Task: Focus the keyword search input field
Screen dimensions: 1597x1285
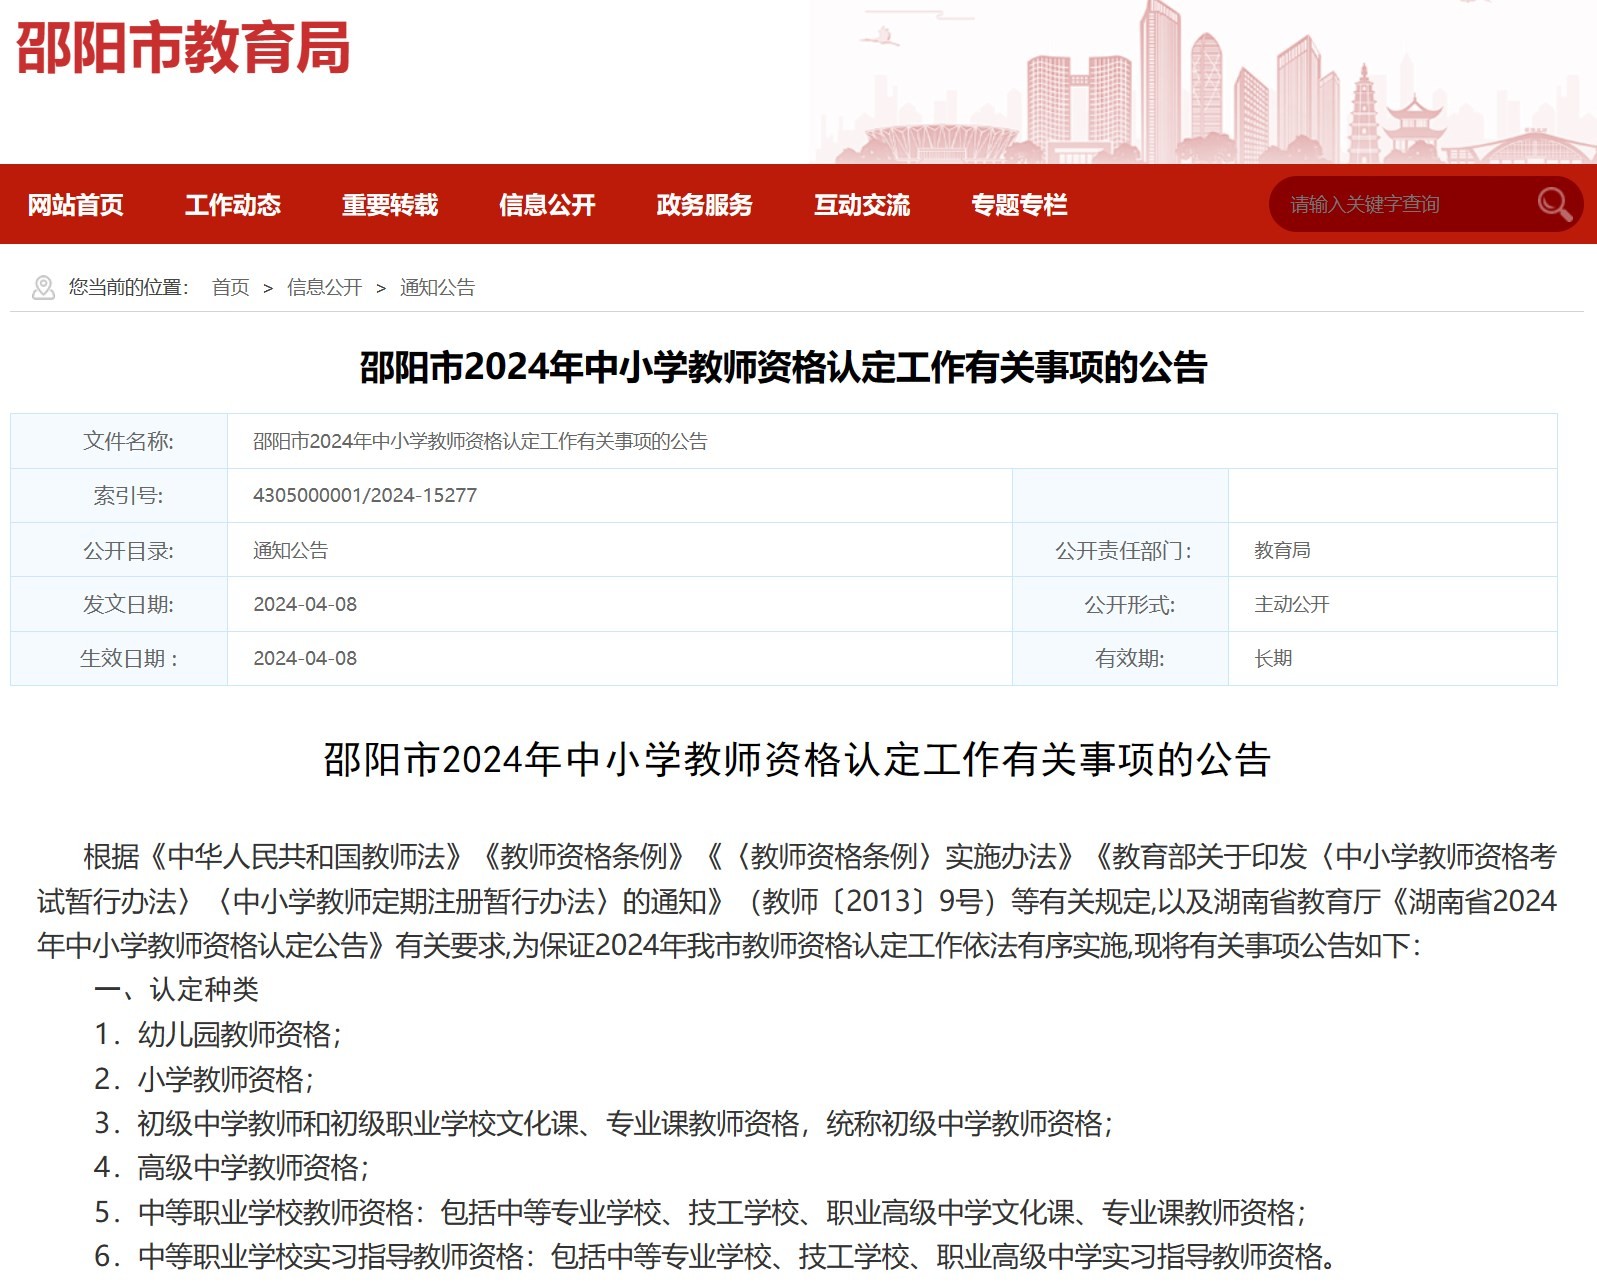Action: click(x=1400, y=205)
